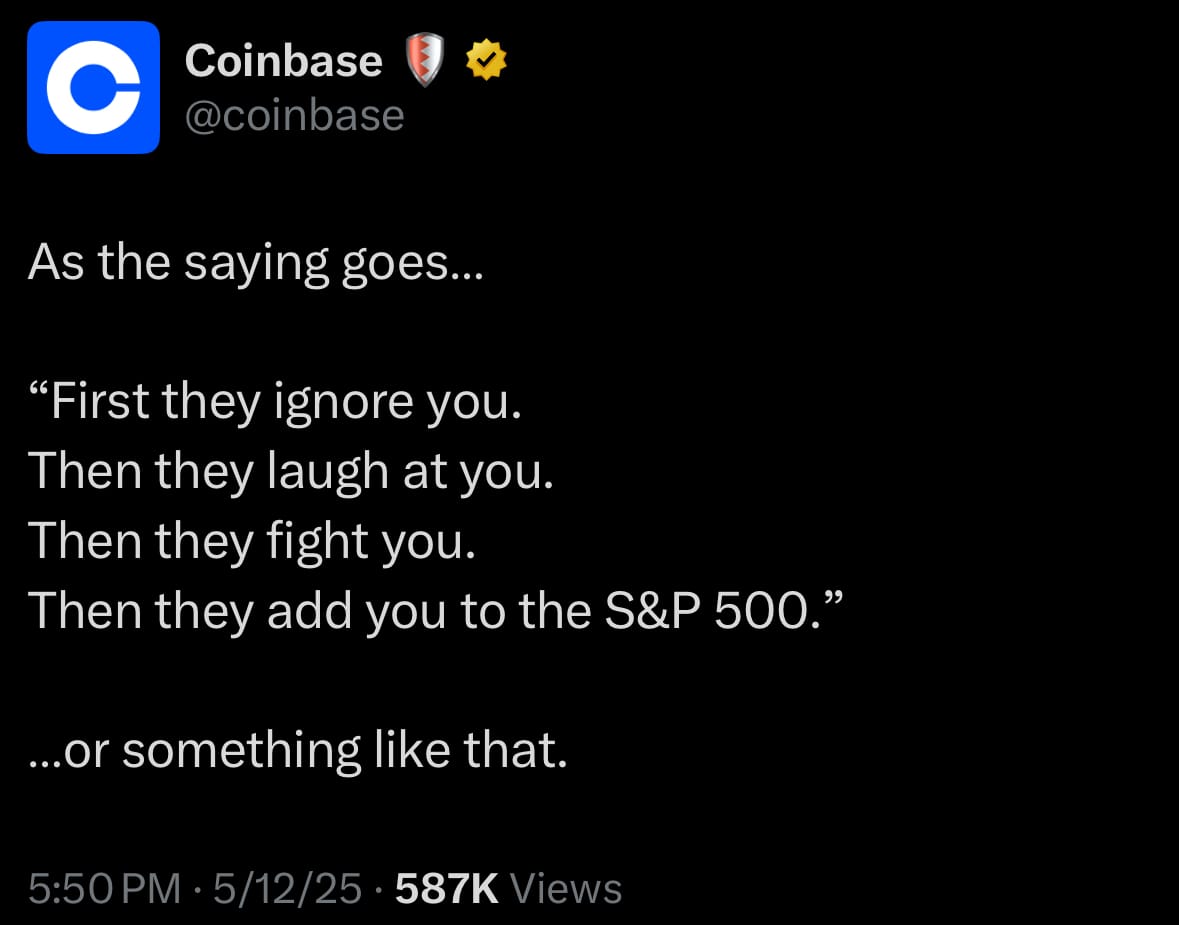Click the red shield badge icon
Screen dimensions: 1179x925
click(x=425, y=59)
